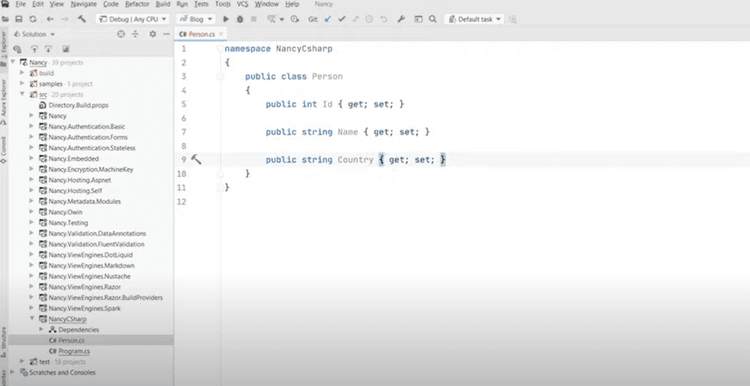750x386 pixels.
Task: Click the Open folder icon in toolbar
Action: click(5, 20)
